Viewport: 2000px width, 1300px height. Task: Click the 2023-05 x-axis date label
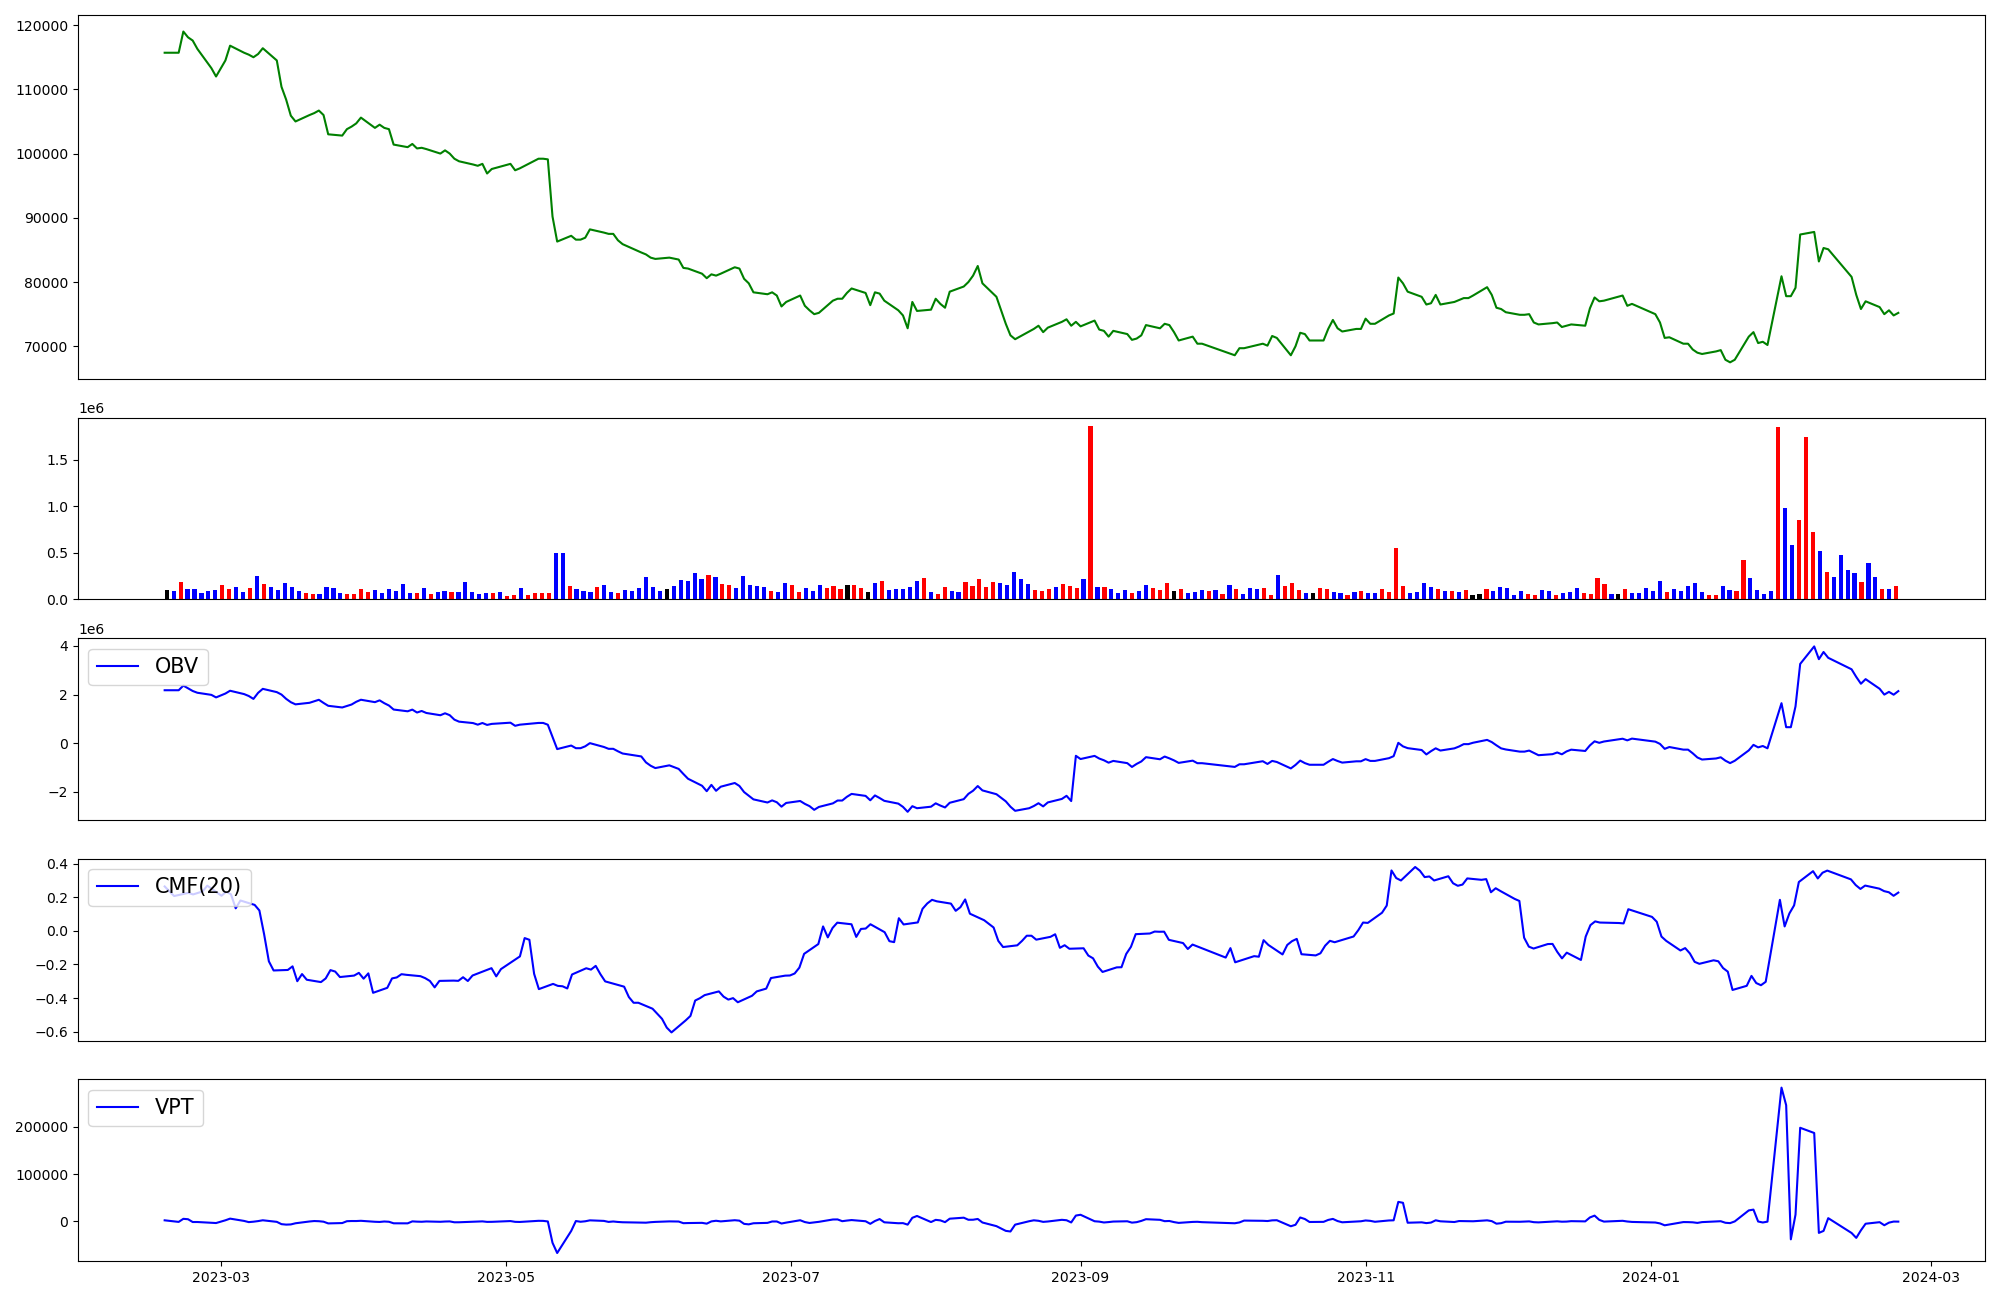(506, 1276)
